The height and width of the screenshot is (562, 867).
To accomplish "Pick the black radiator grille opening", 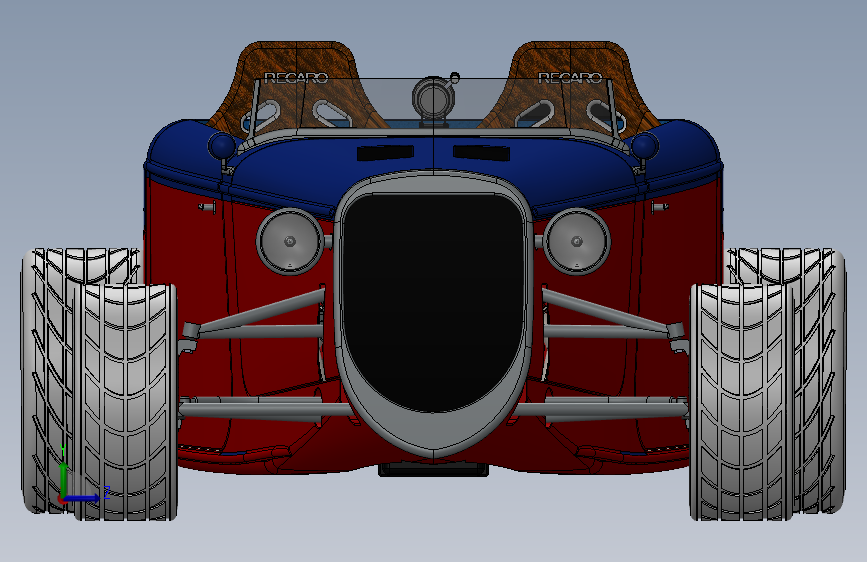I will click(434, 301).
